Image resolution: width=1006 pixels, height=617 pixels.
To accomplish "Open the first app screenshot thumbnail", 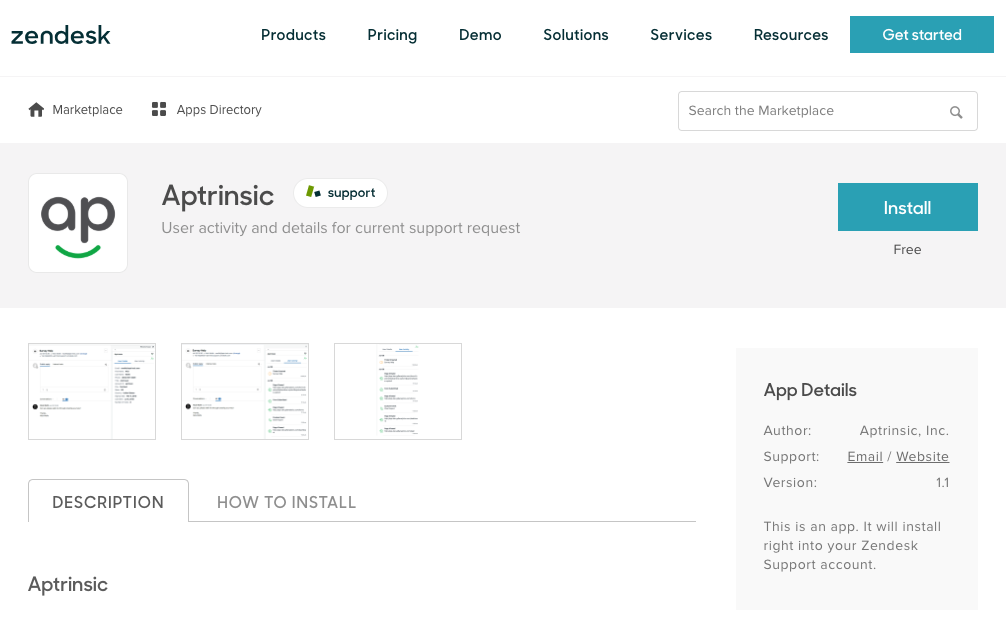I will (92, 391).
